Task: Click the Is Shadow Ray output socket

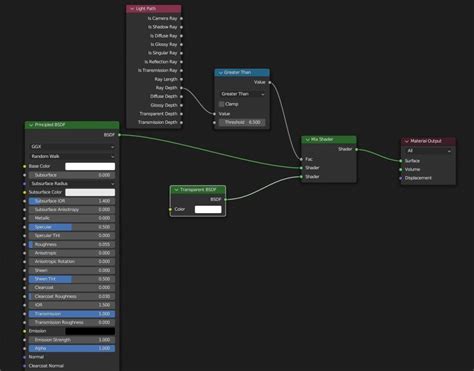Action: click(x=181, y=27)
